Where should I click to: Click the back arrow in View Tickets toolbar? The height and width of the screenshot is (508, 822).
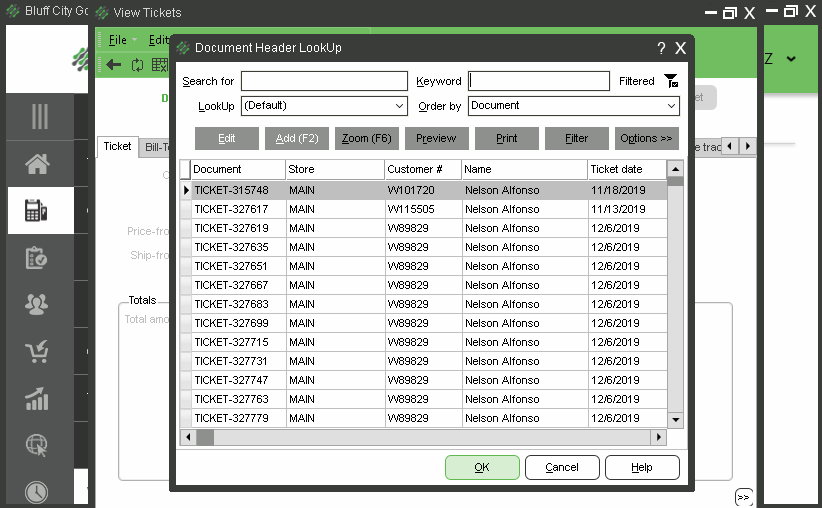[x=113, y=64]
